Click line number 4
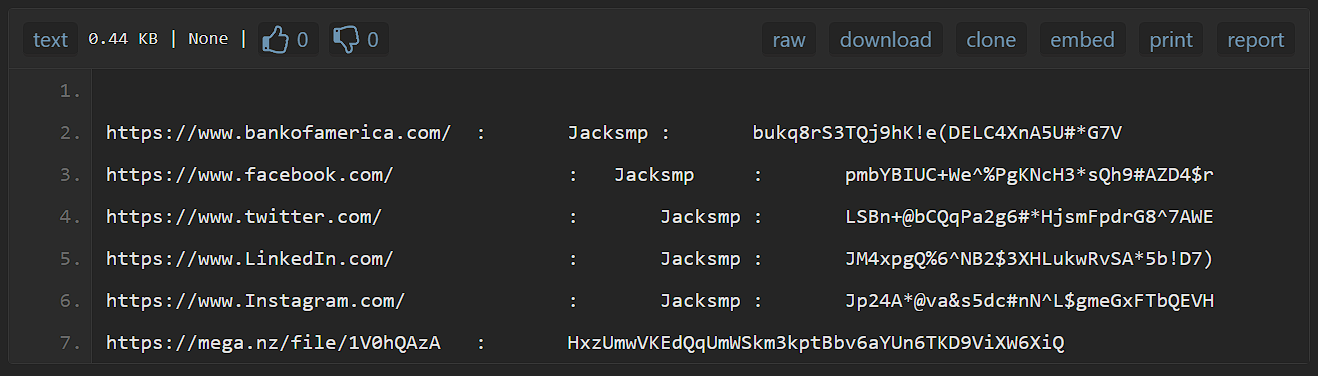The width and height of the screenshot is (1318, 376). coord(69,217)
